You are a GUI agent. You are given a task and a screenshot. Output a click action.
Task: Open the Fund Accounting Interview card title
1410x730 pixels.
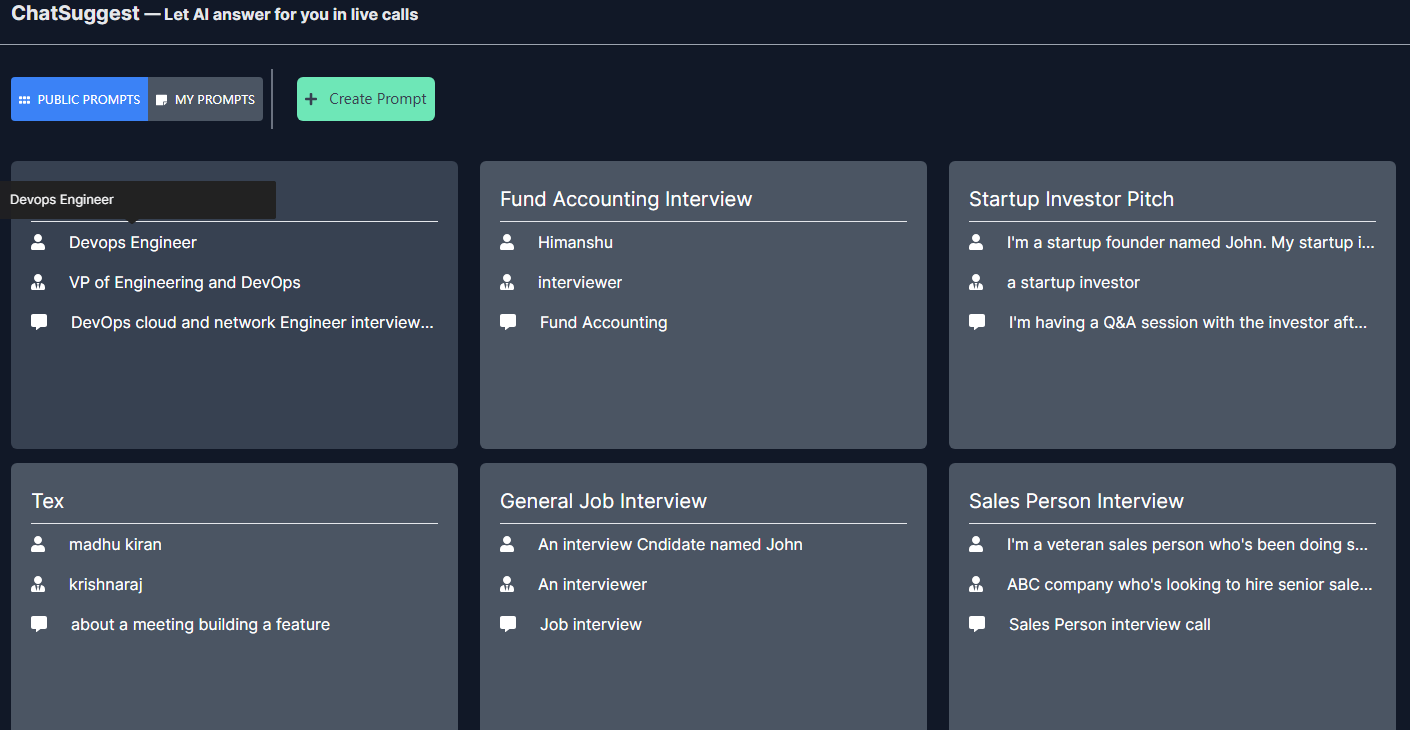coord(626,199)
